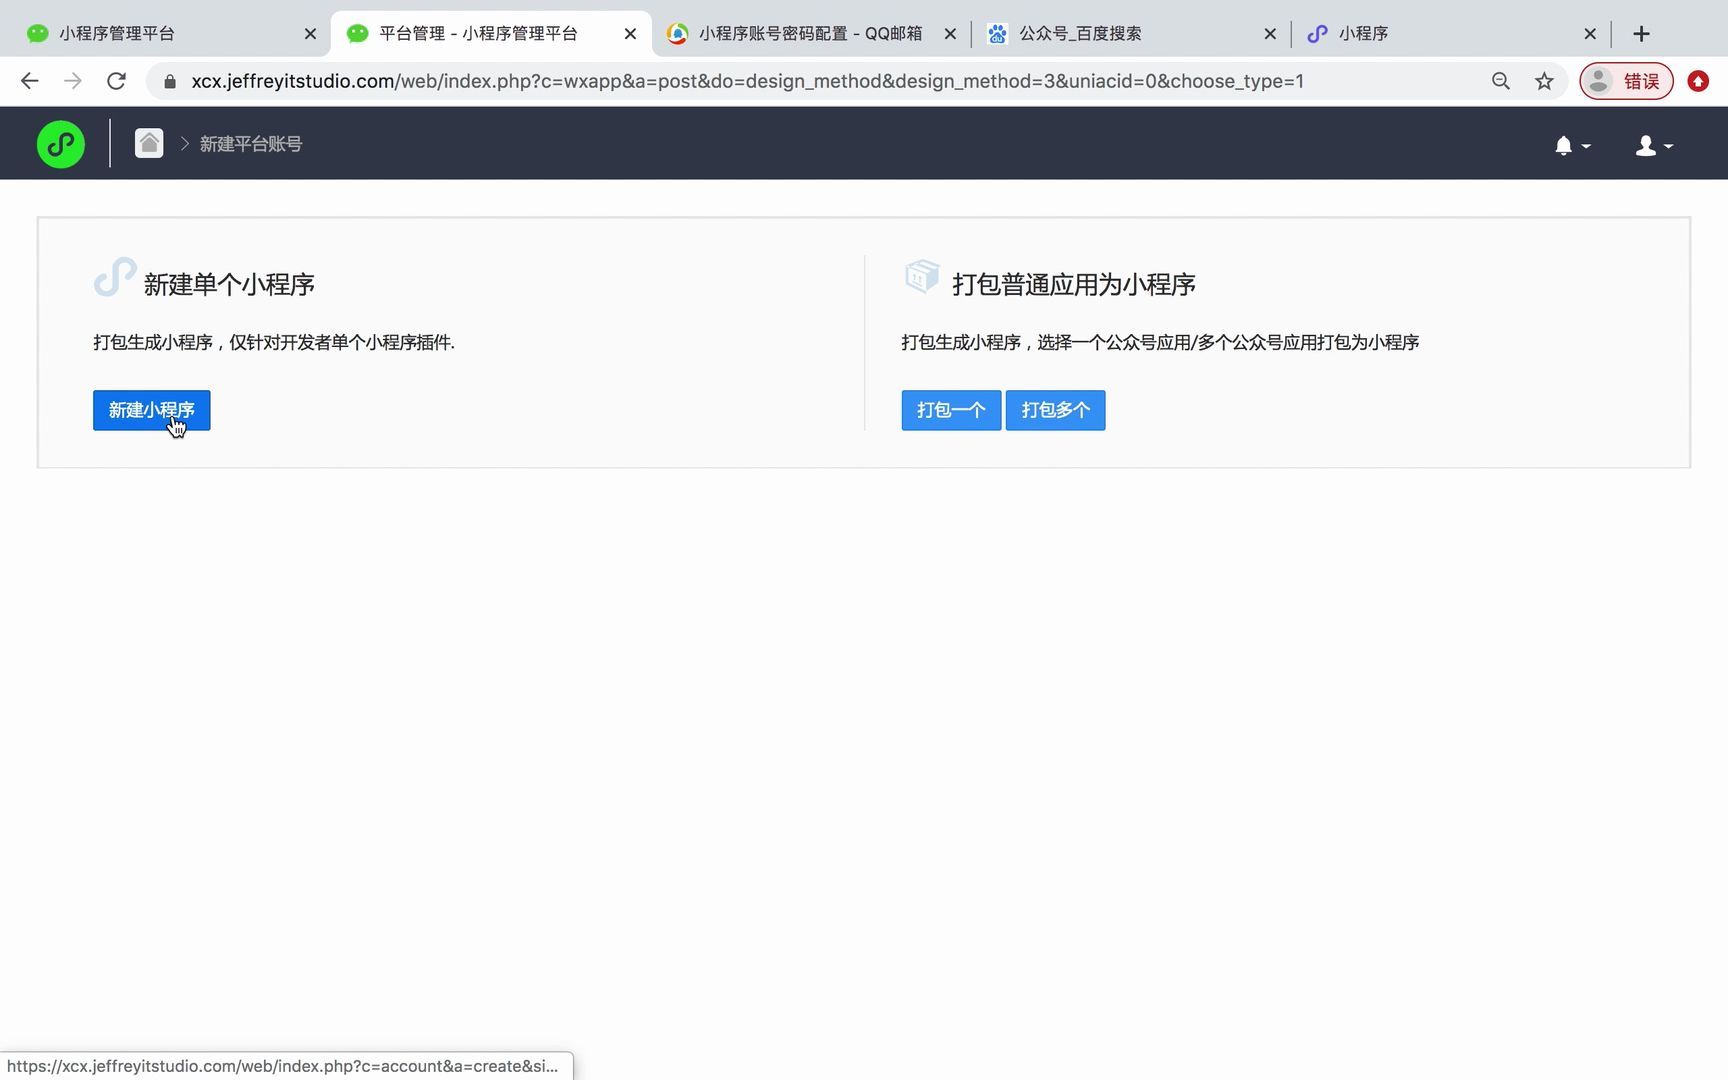This screenshot has width=1728, height=1080.
Task: Close the 平台管理 active tab
Action: [x=630, y=34]
